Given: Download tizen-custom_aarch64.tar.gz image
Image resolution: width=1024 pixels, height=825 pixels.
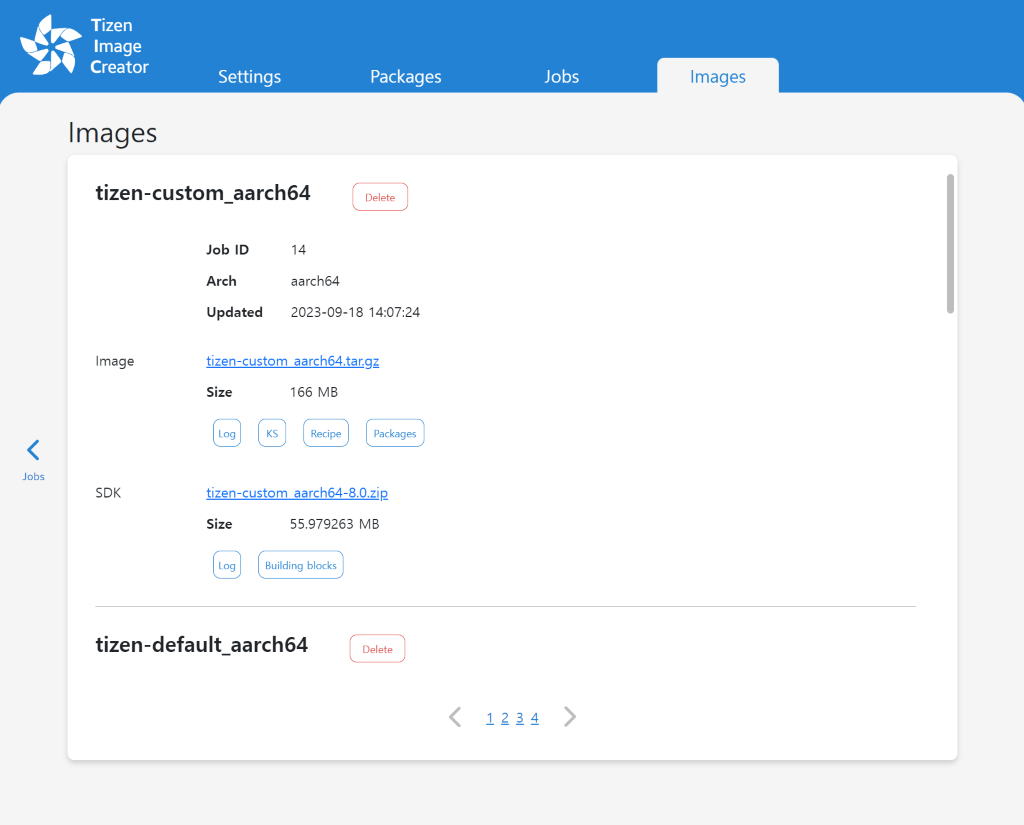Looking at the screenshot, I should [x=292, y=360].
